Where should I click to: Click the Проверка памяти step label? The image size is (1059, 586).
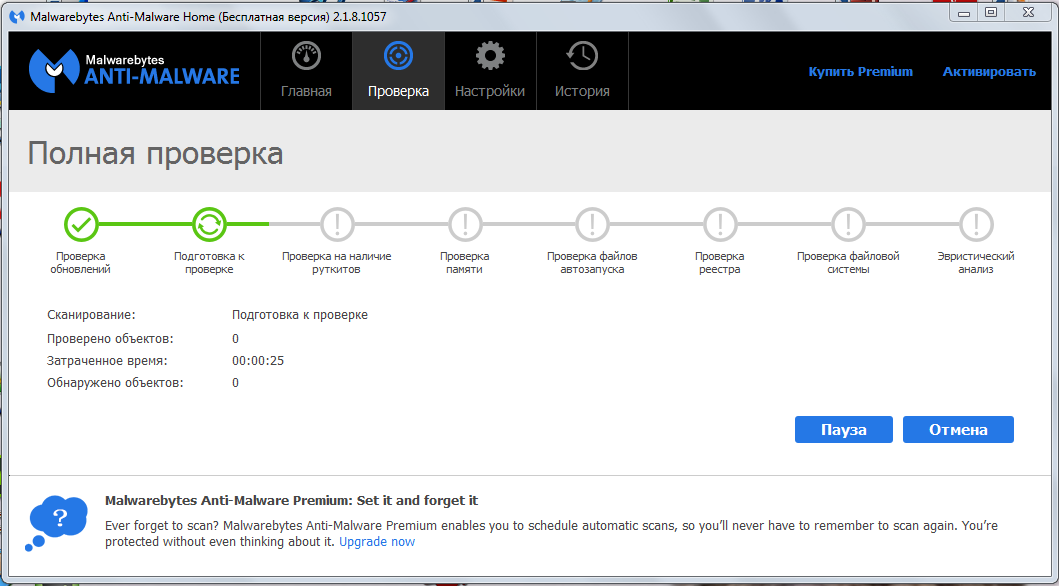point(465,263)
